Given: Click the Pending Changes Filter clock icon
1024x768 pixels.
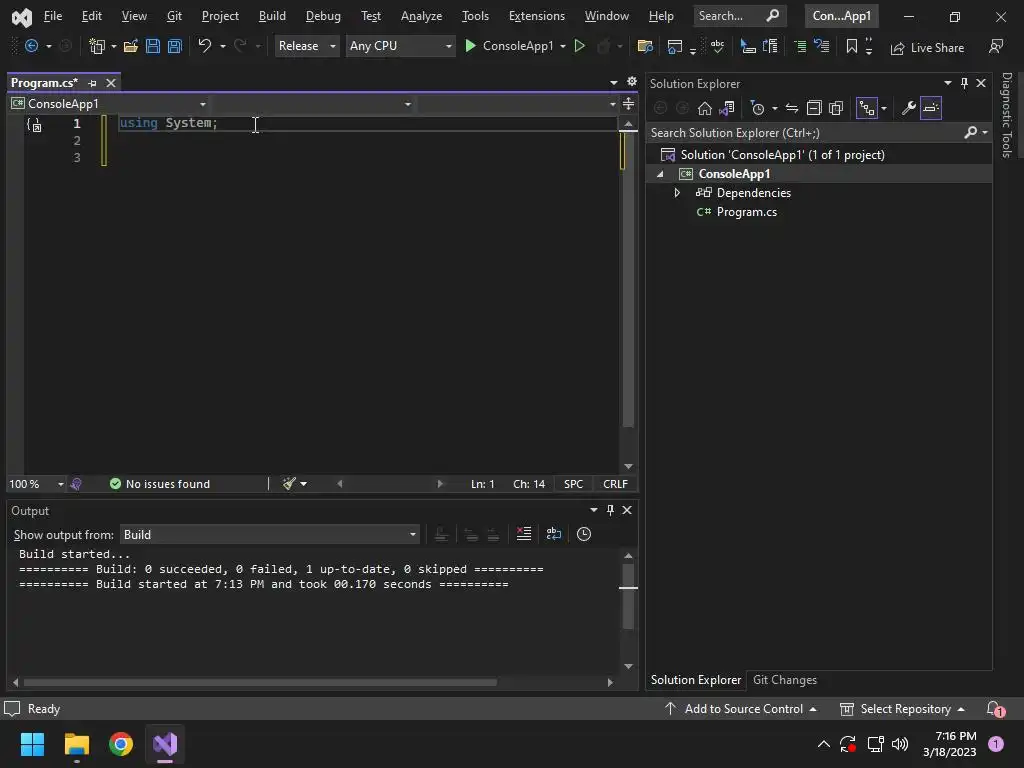Looking at the screenshot, I should pyautogui.click(x=758, y=108).
